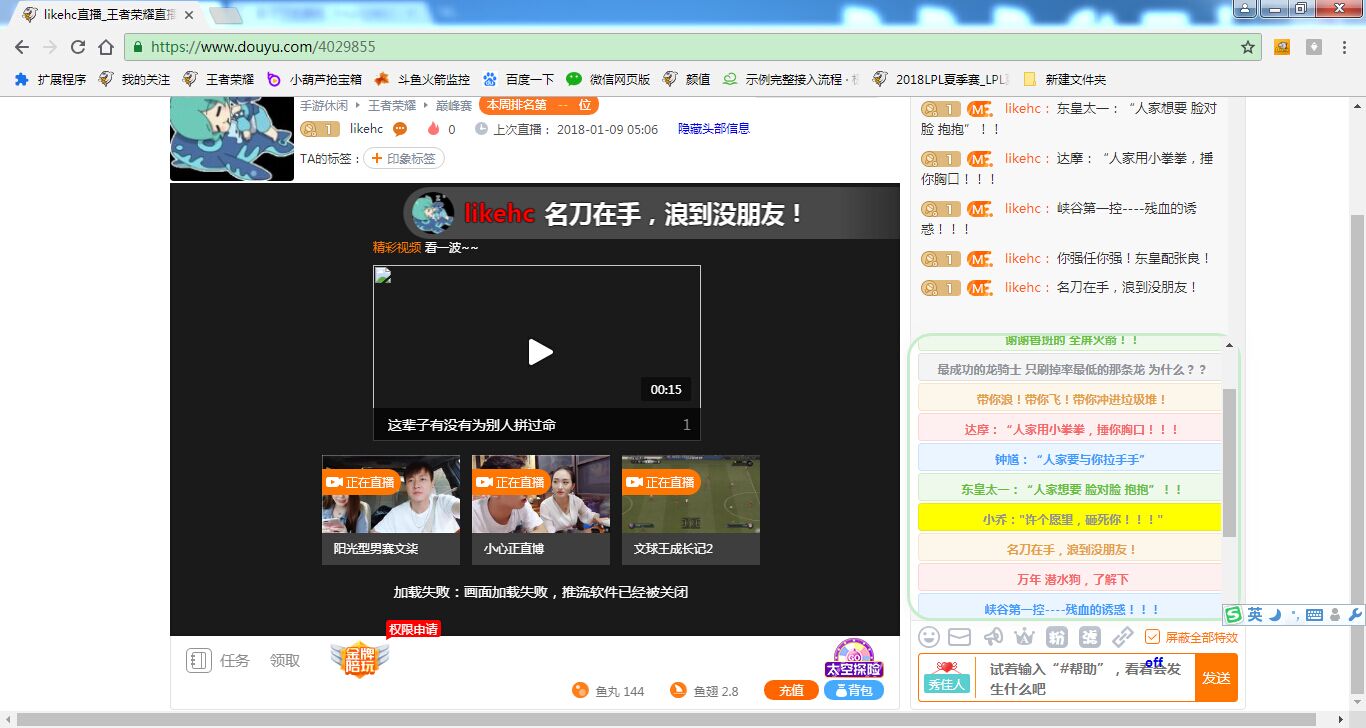Viewport: 1366px width, 728px height.
Task: Click the crown noble icon
Action: 1025,637
